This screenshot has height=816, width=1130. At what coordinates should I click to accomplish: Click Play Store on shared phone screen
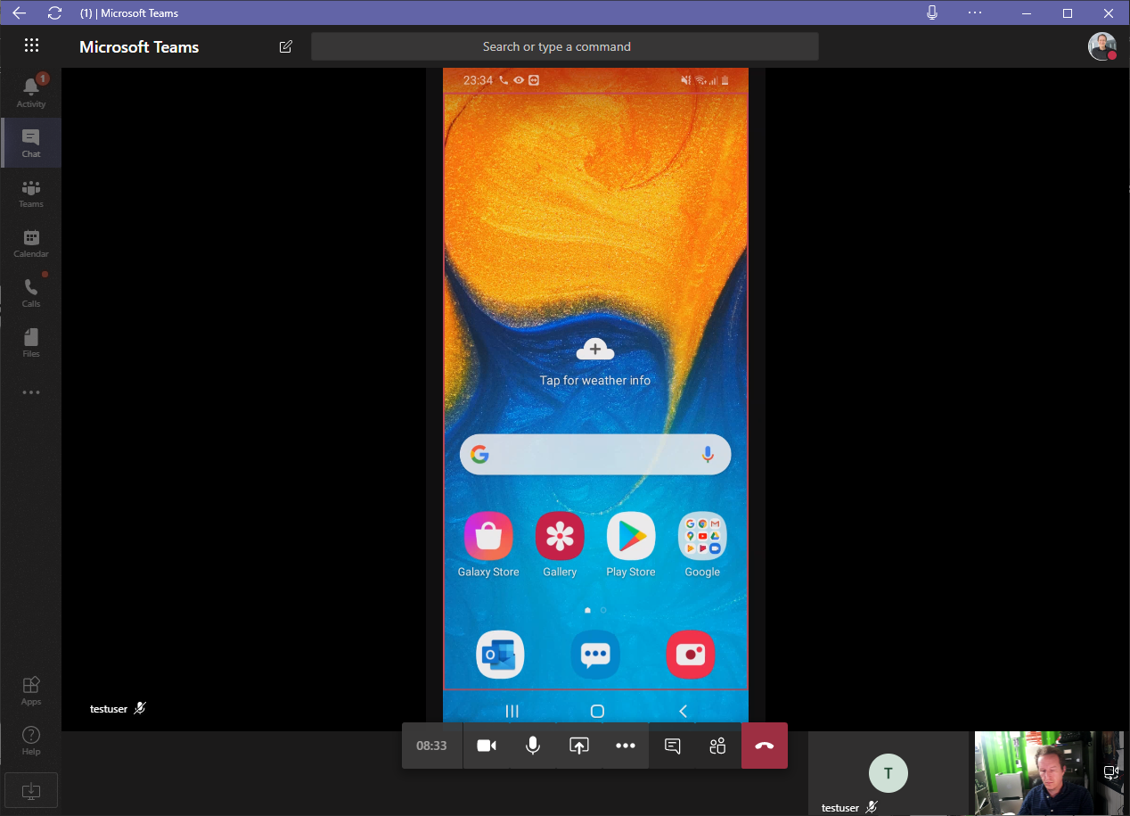tap(631, 545)
